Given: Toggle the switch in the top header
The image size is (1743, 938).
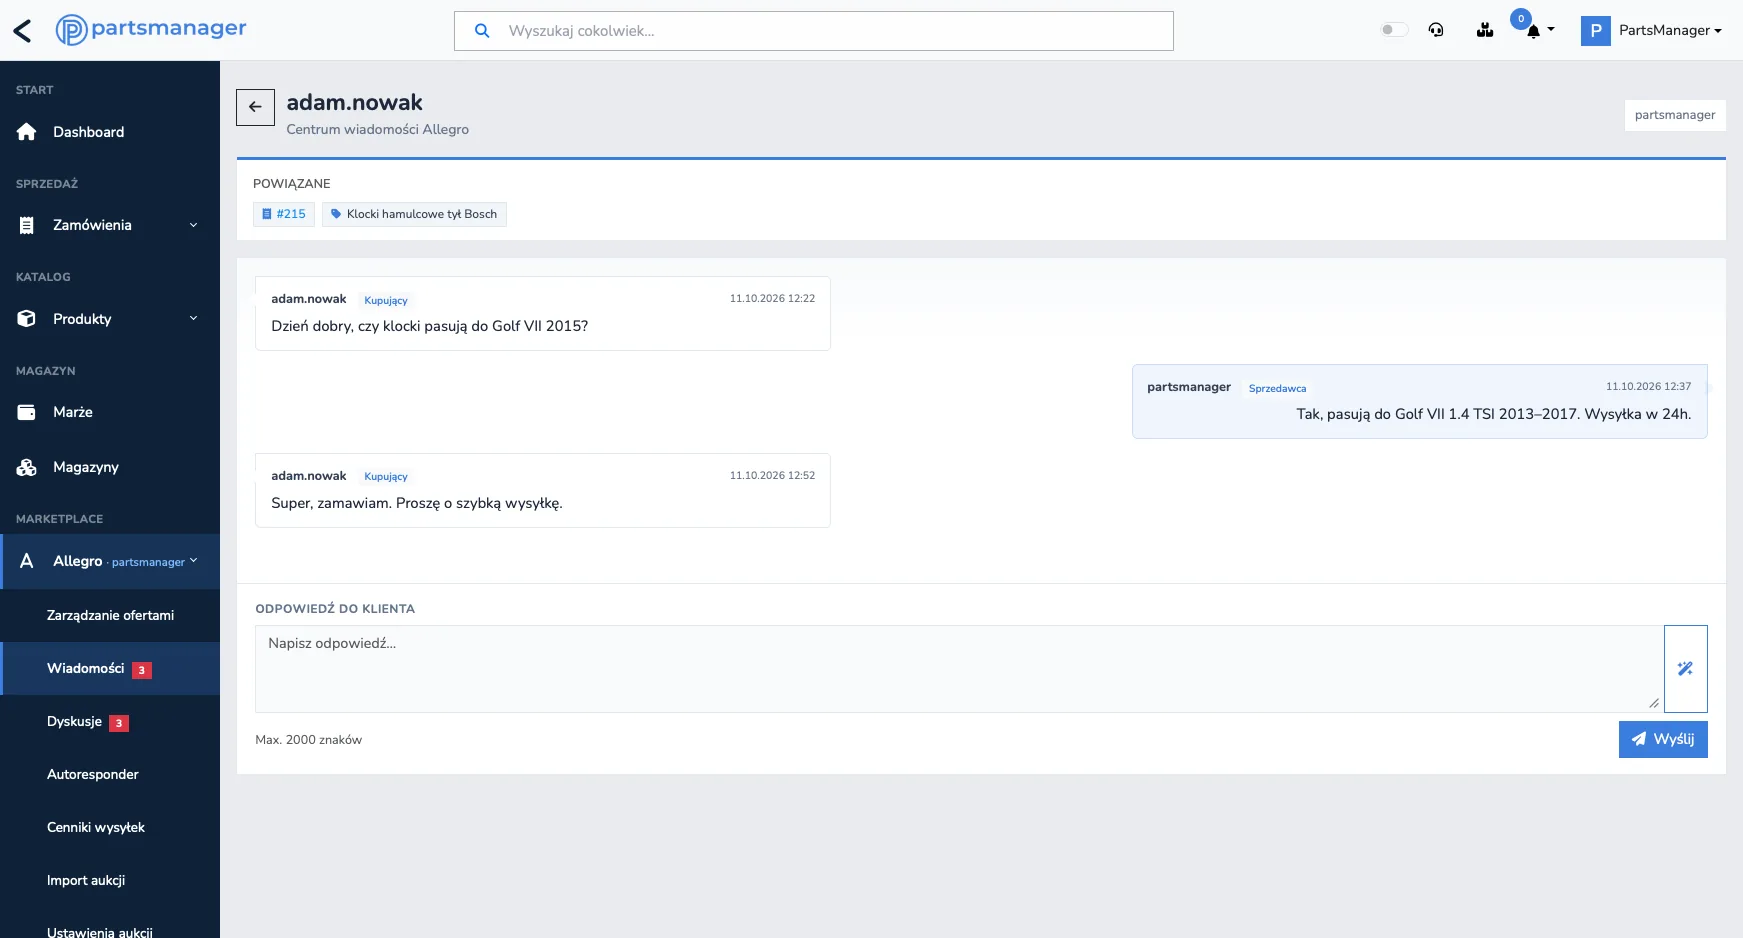Looking at the screenshot, I should [1394, 30].
